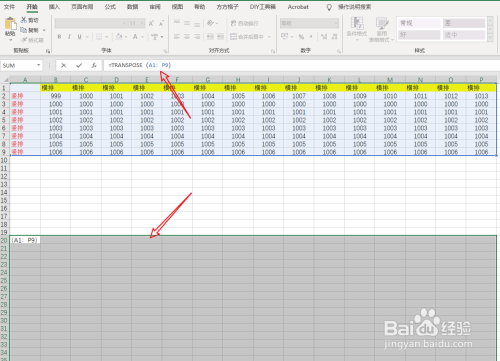Expand the cell styles gallery More arrow

pyautogui.click(x=490, y=38)
